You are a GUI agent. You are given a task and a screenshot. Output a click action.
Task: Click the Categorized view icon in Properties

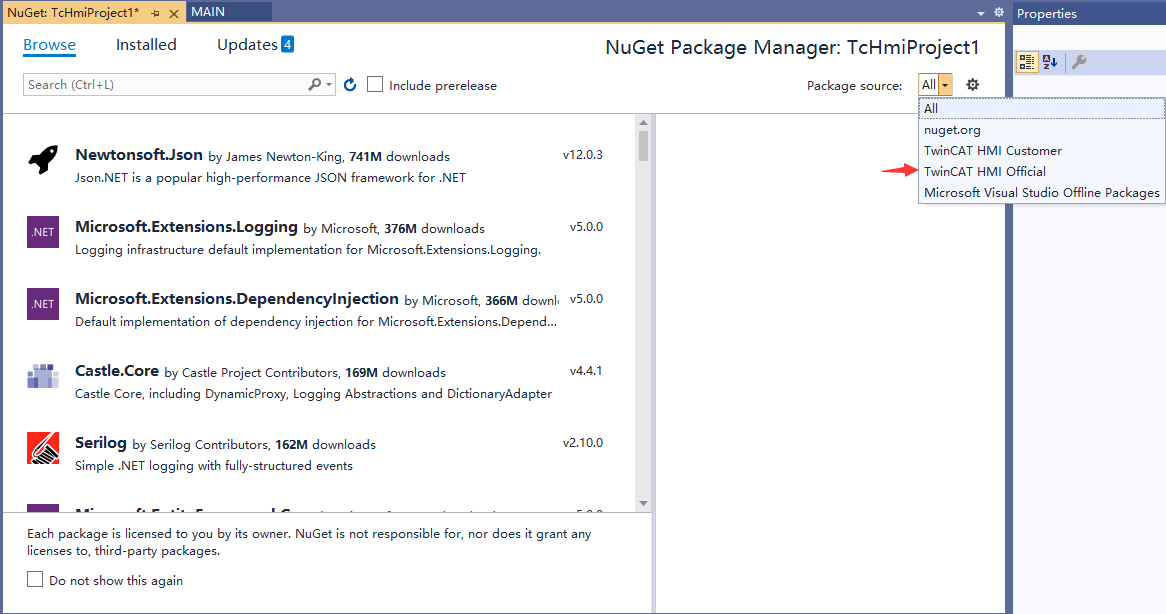point(1027,62)
